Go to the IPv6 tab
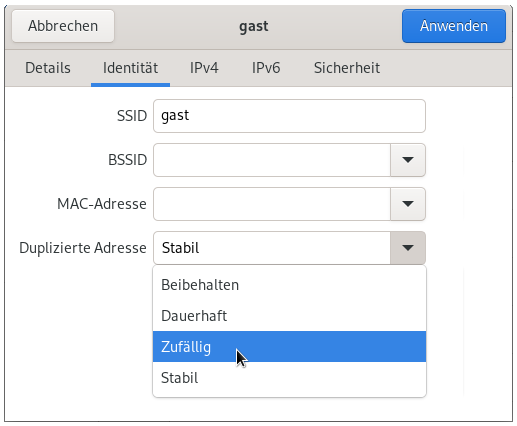This screenshot has width=517, height=426. (x=266, y=68)
